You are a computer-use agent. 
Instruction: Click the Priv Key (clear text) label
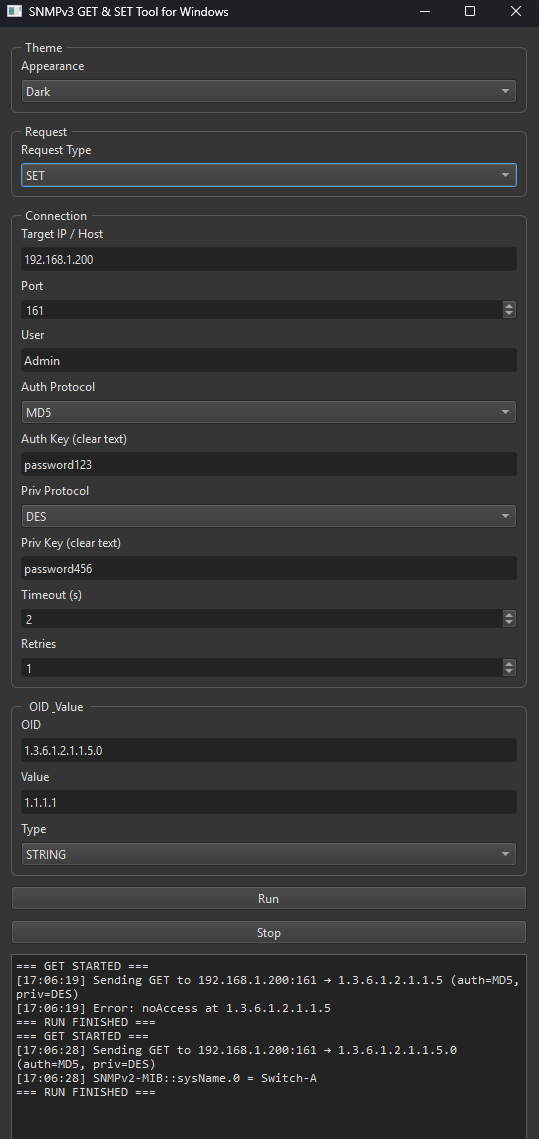(71, 543)
